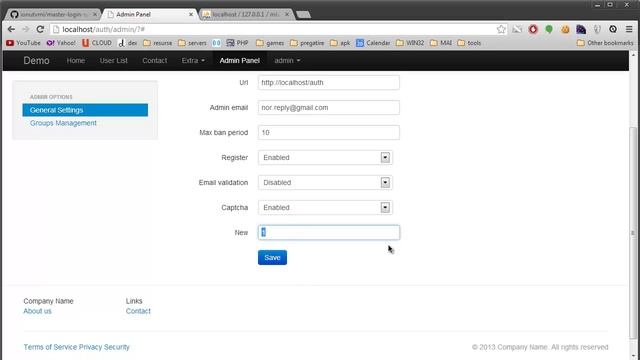Open the pregatire bookmarks folder

pos(307,43)
